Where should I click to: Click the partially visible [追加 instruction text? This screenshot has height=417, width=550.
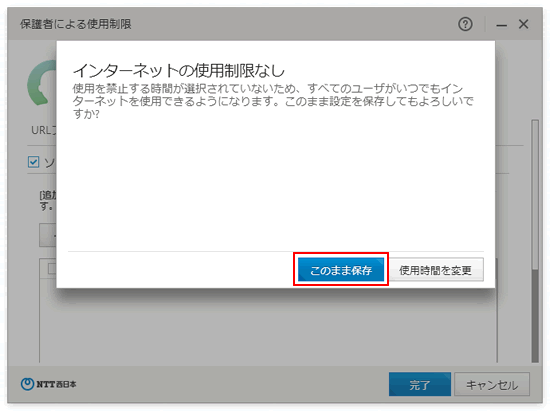[x=48, y=201]
